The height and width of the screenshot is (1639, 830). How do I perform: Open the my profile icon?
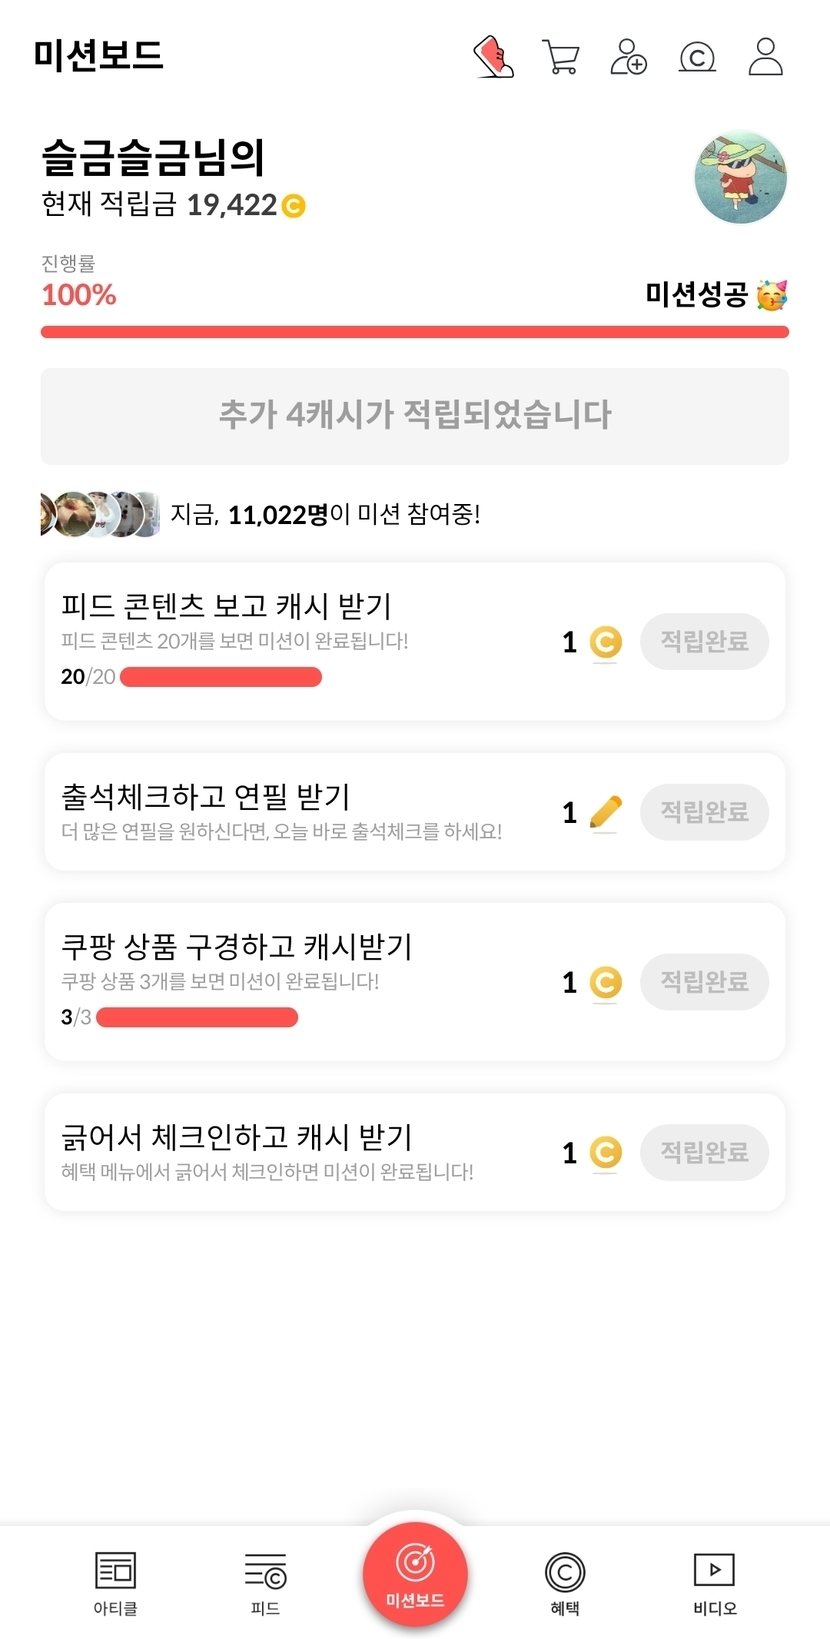pyautogui.click(x=766, y=57)
